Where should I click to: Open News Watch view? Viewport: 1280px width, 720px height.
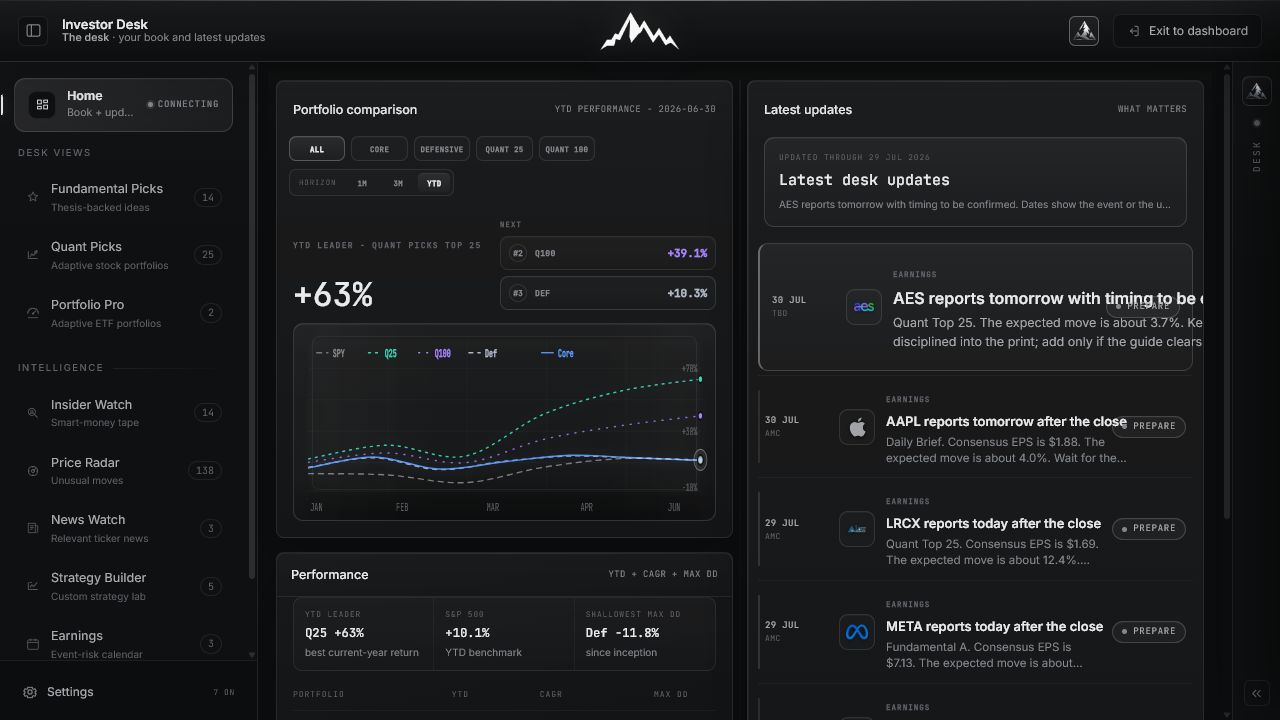point(123,528)
